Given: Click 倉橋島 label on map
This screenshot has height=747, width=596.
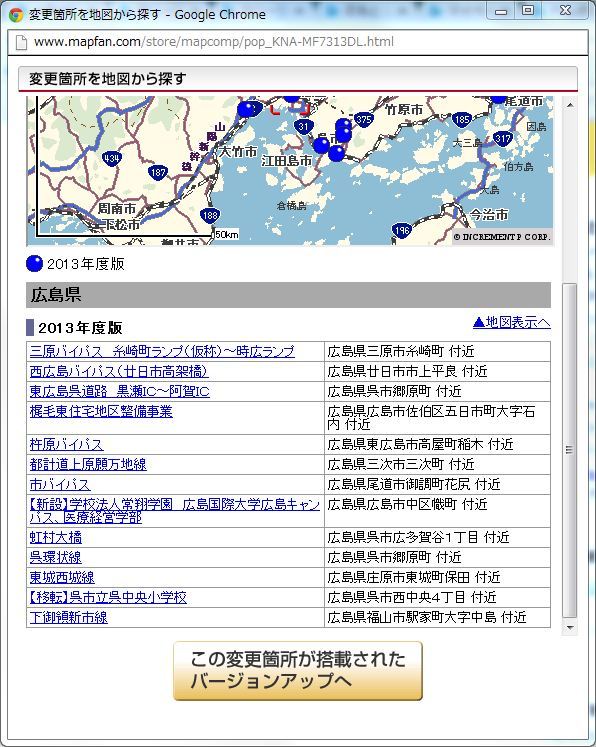Looking at the screenshot, I should (x=292, y=206).
